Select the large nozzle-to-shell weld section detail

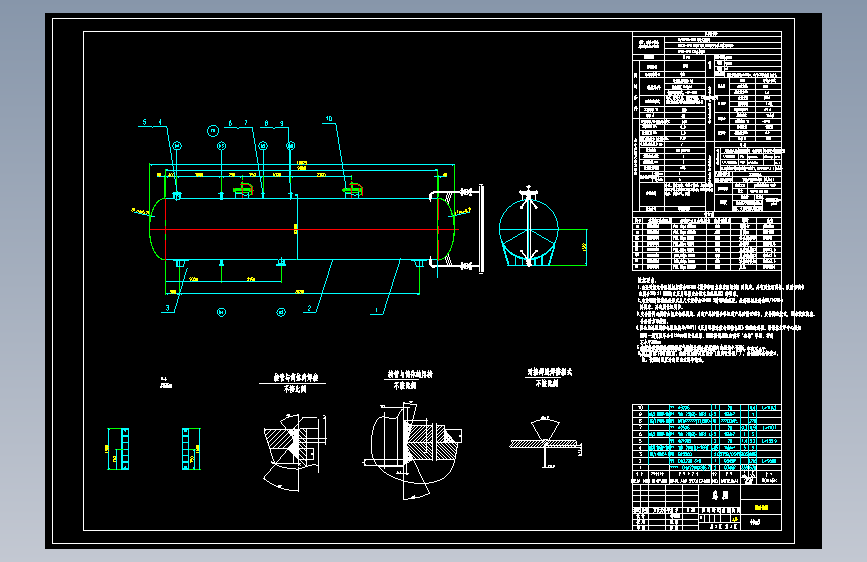[412, 451]
